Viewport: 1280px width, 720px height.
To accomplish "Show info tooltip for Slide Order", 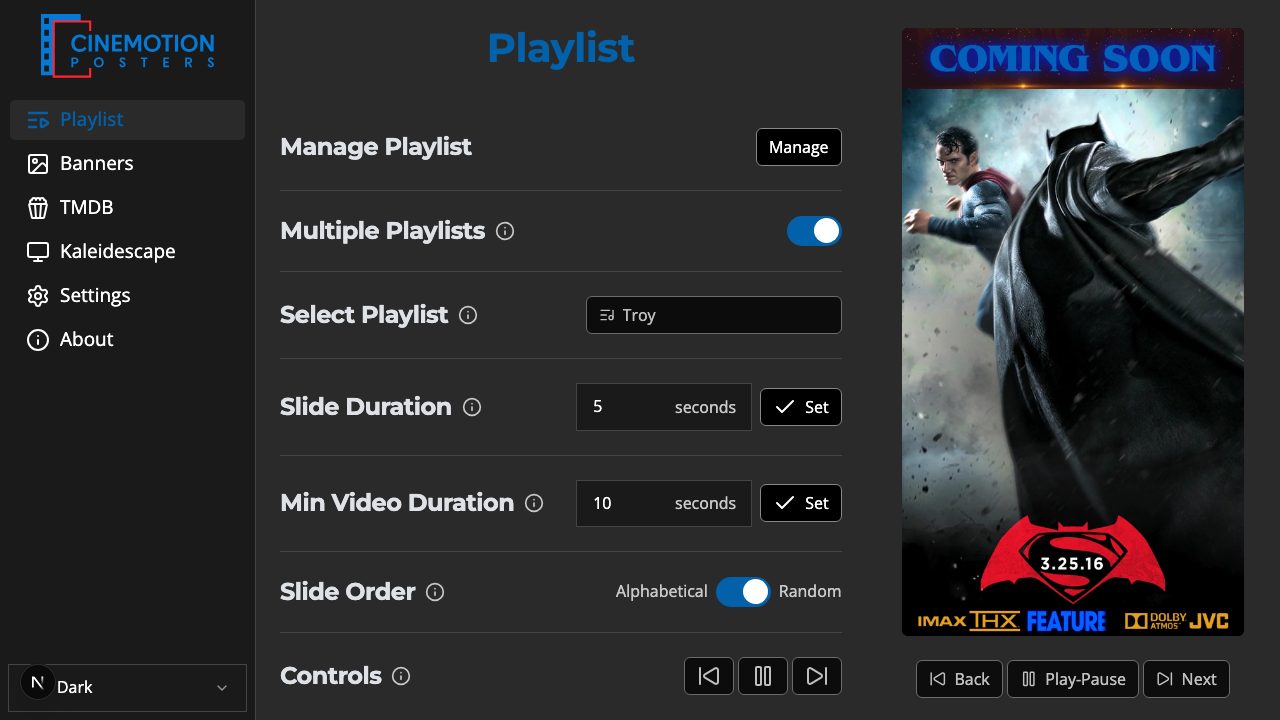I will (x=435, y=592).
